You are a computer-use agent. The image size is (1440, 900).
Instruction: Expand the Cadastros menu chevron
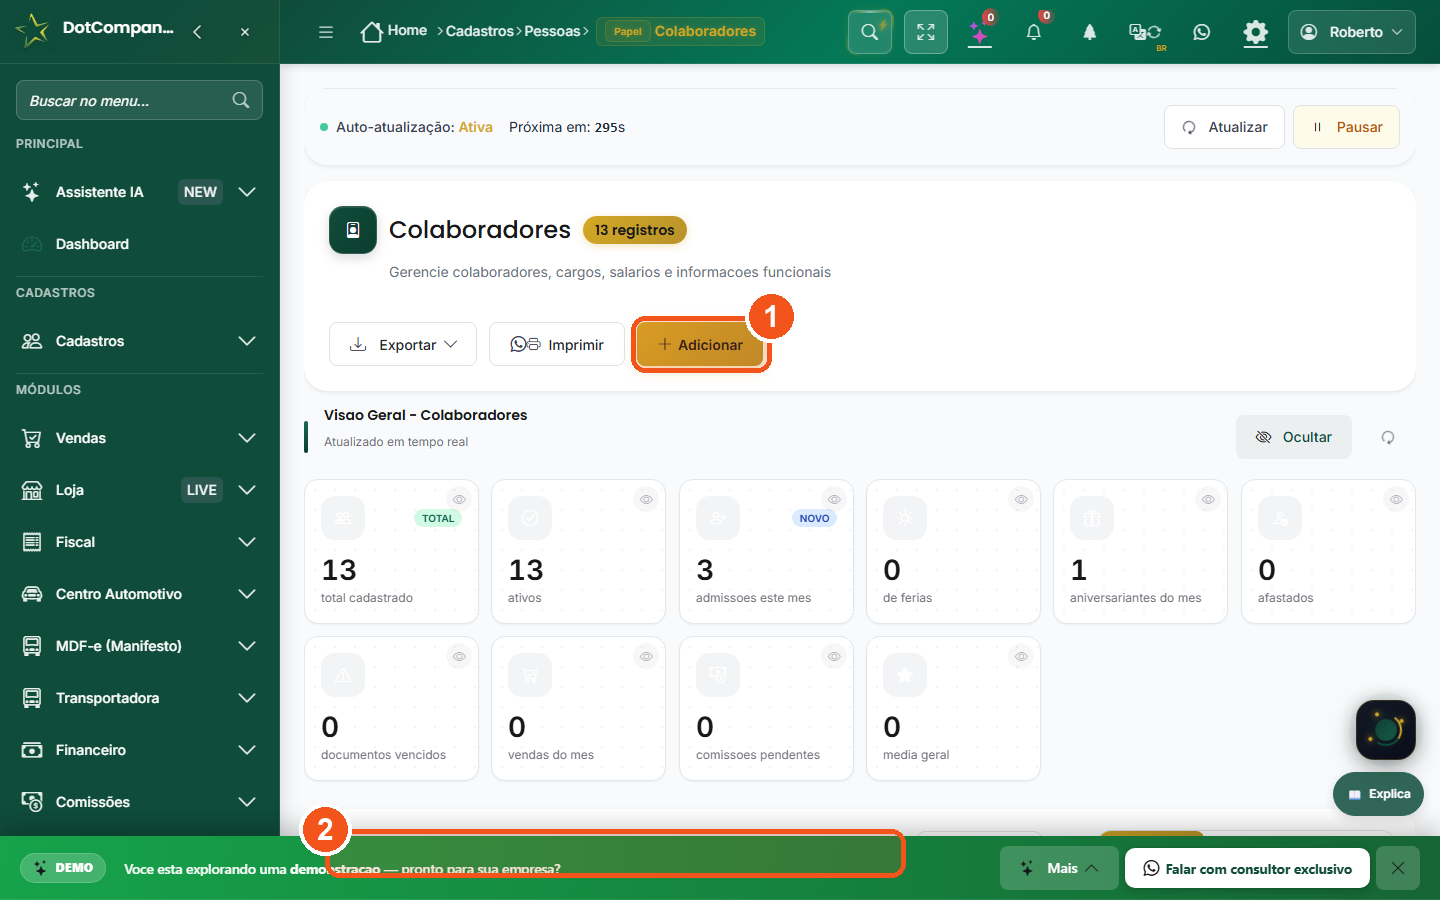point(247,341)
